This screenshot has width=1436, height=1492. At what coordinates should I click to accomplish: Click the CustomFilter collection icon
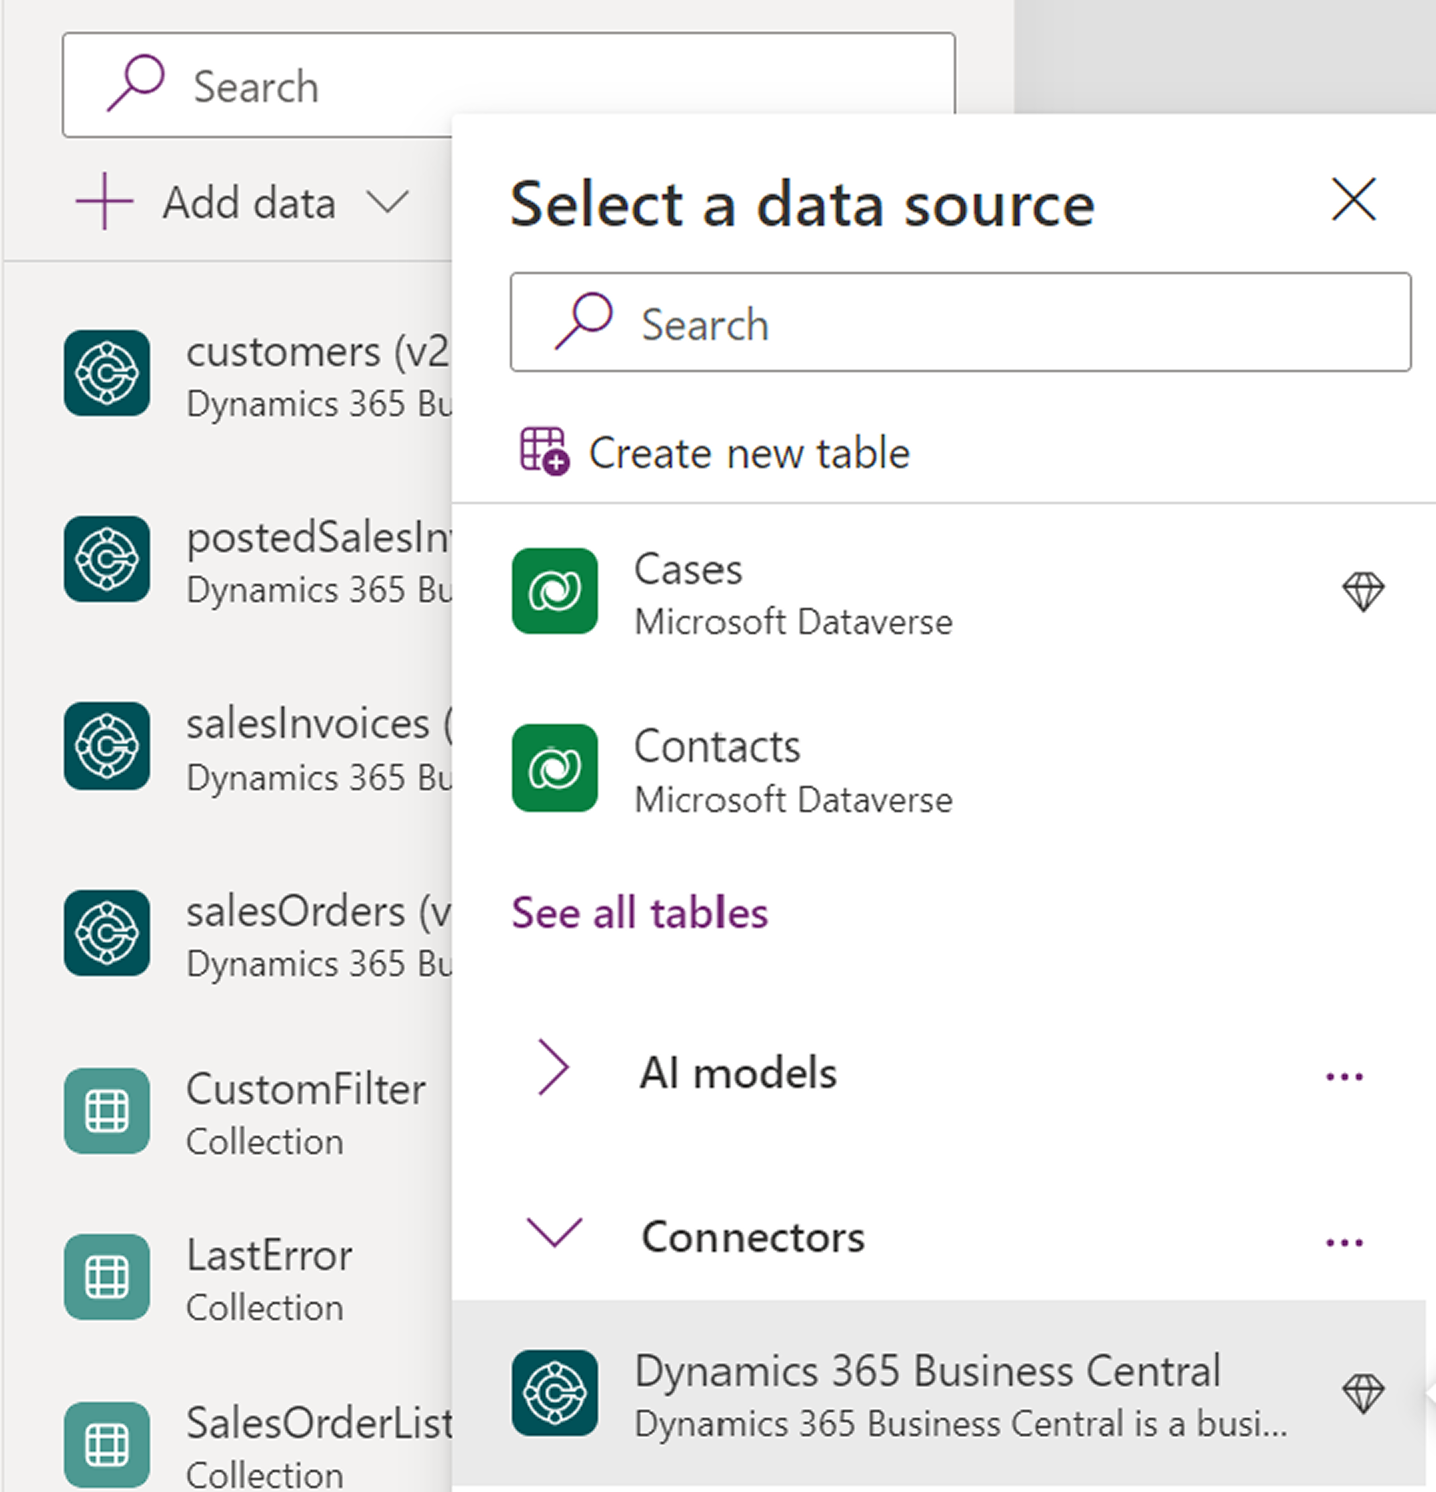(x=107, y=1111)
